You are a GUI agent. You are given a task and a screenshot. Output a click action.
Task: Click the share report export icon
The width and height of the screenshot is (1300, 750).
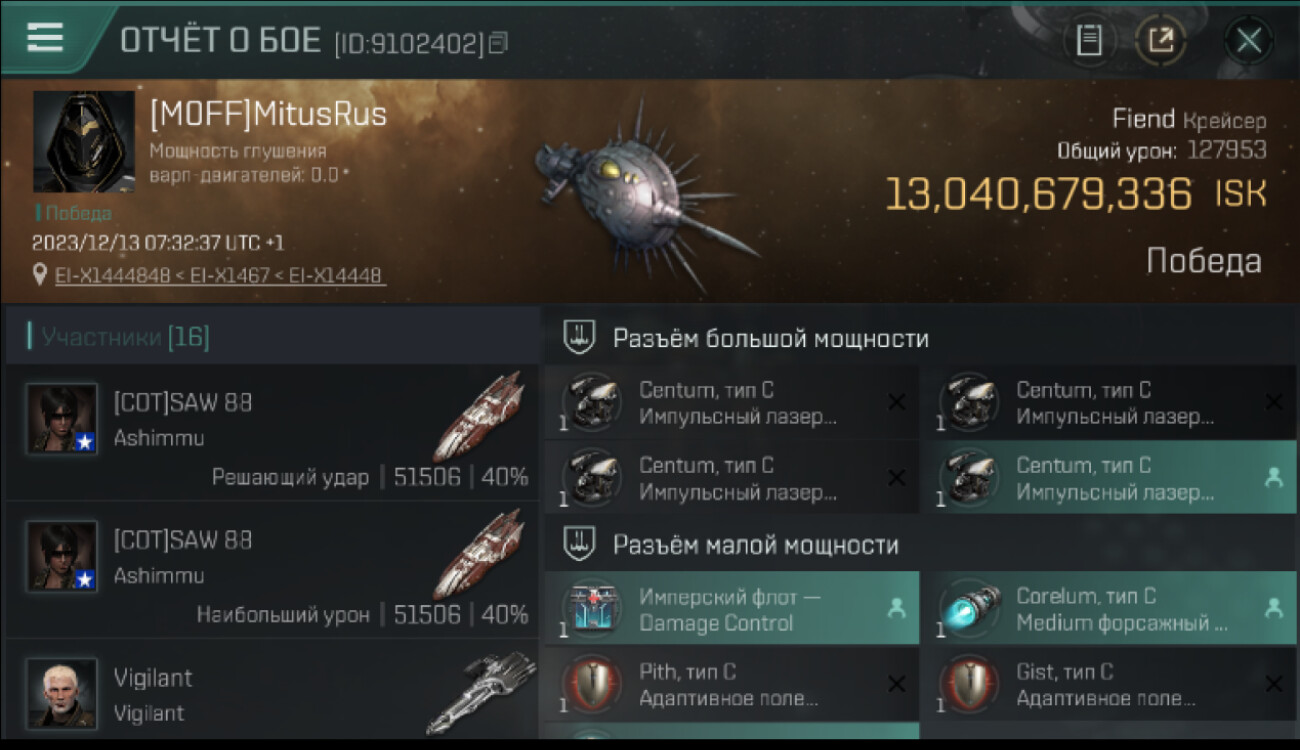click(1160, 41)
